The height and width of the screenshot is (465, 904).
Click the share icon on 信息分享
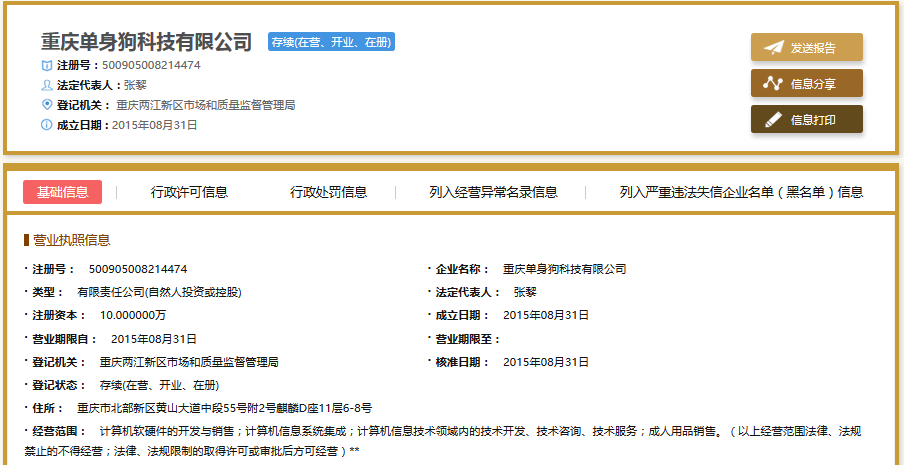click(x=773, y=83)
